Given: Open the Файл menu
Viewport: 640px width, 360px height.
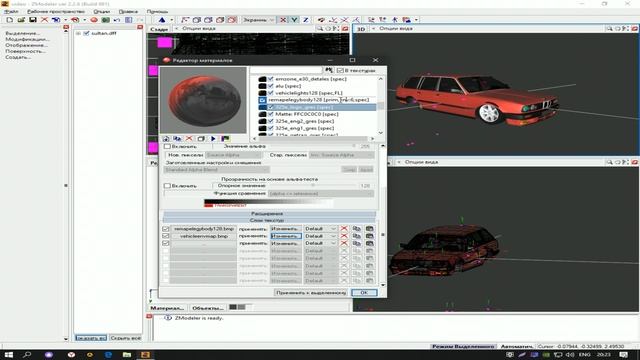Looking at the screenshot, I should point(11,11).
